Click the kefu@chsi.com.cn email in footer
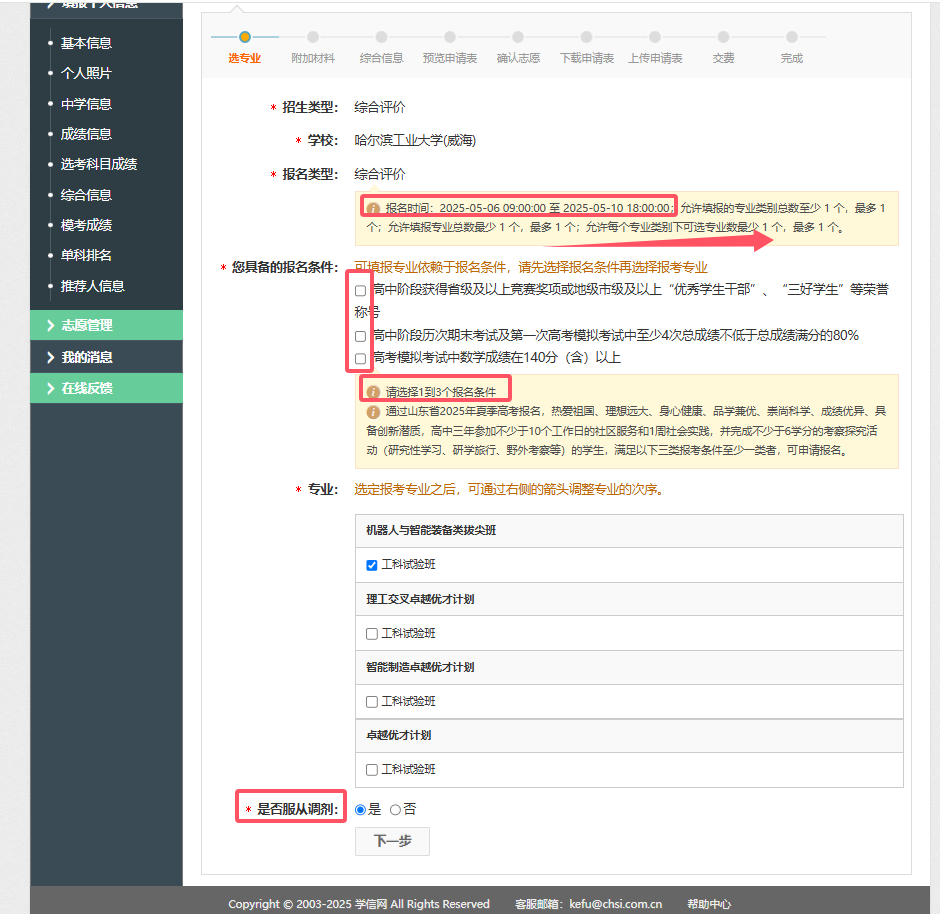This screenshot has height=914, width=940. point(616,904)
